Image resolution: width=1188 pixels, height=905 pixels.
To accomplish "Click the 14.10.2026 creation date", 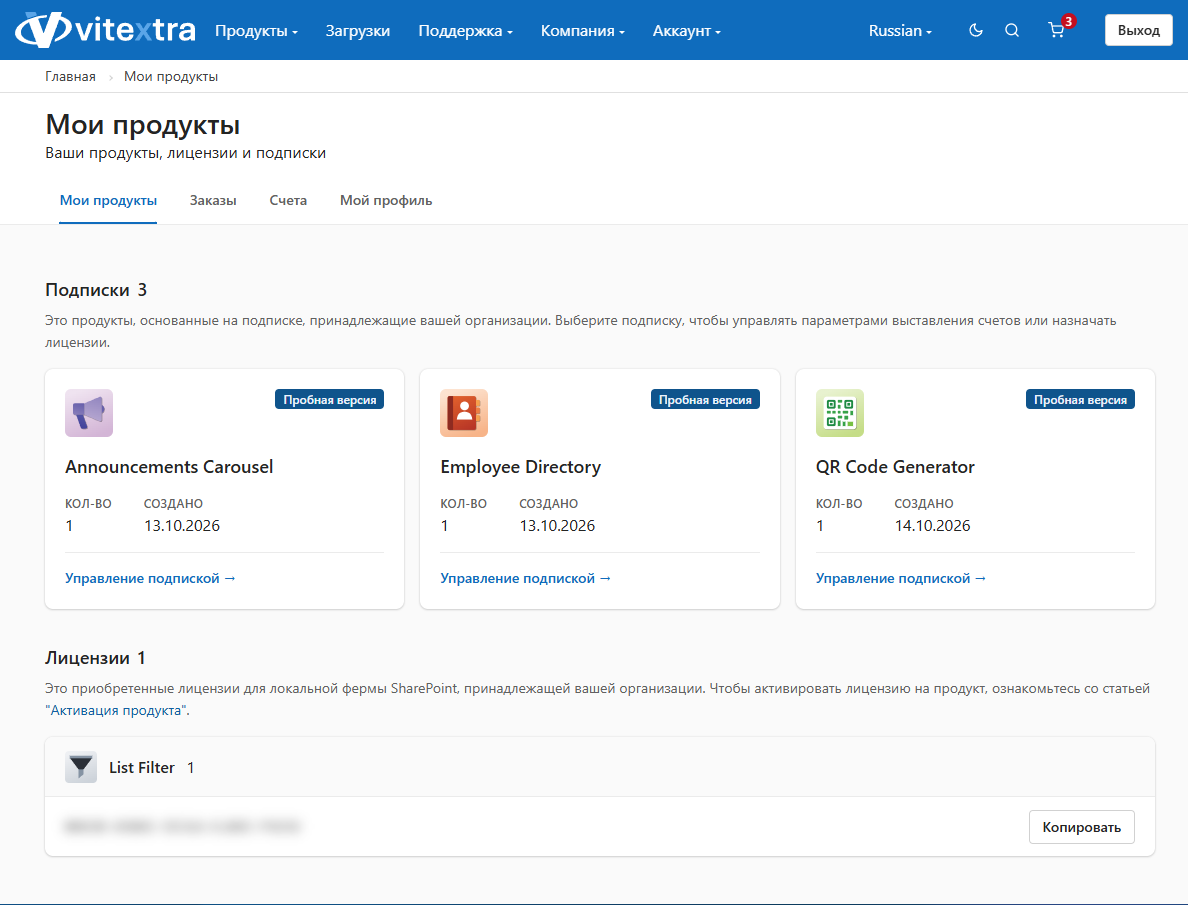I will pyautogui.click(x=932, y=526).
